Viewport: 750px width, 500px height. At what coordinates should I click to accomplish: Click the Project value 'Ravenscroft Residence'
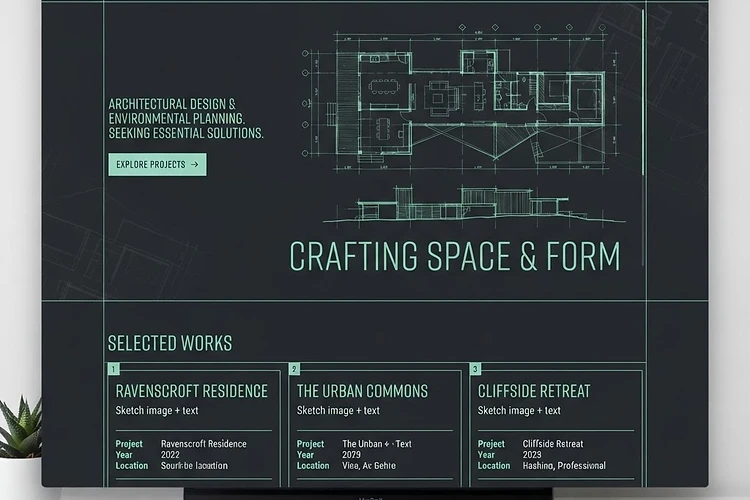click(x=204, y=444)
